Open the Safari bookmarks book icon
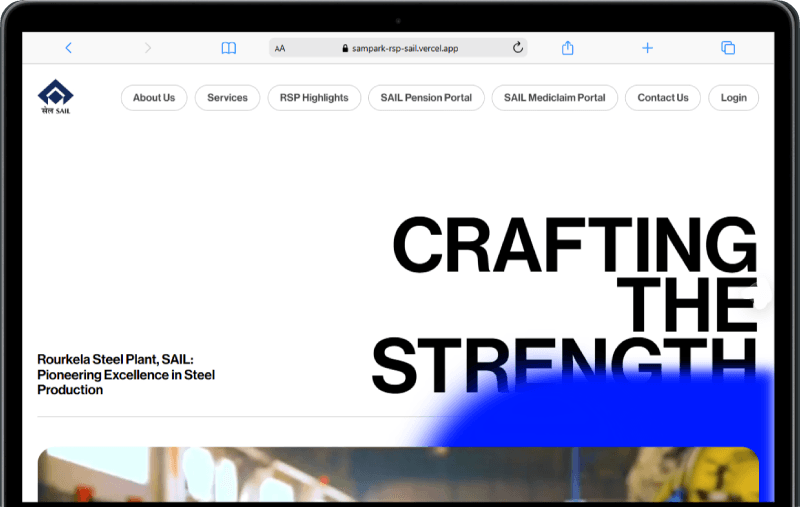Viewport: 800px width, 507px height. pyautogui.click(x=229, y=48)
